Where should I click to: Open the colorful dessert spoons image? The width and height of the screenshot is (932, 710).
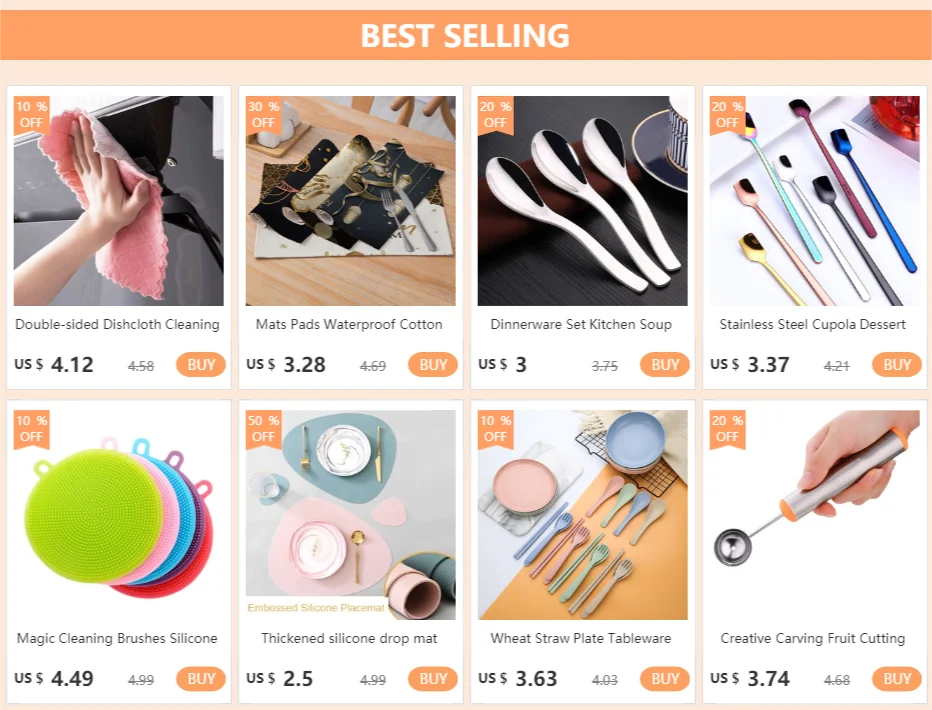pyautogui.click(x=814, y=201)
